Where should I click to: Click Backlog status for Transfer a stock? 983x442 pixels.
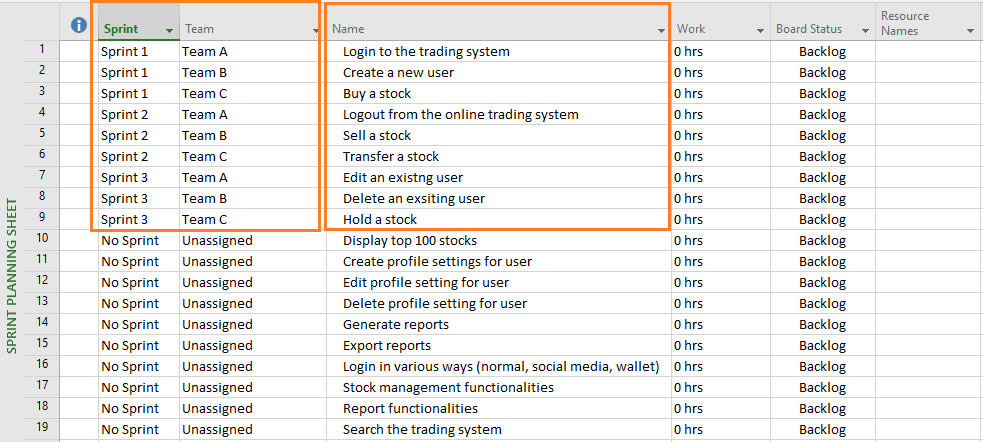click(822, 157)
